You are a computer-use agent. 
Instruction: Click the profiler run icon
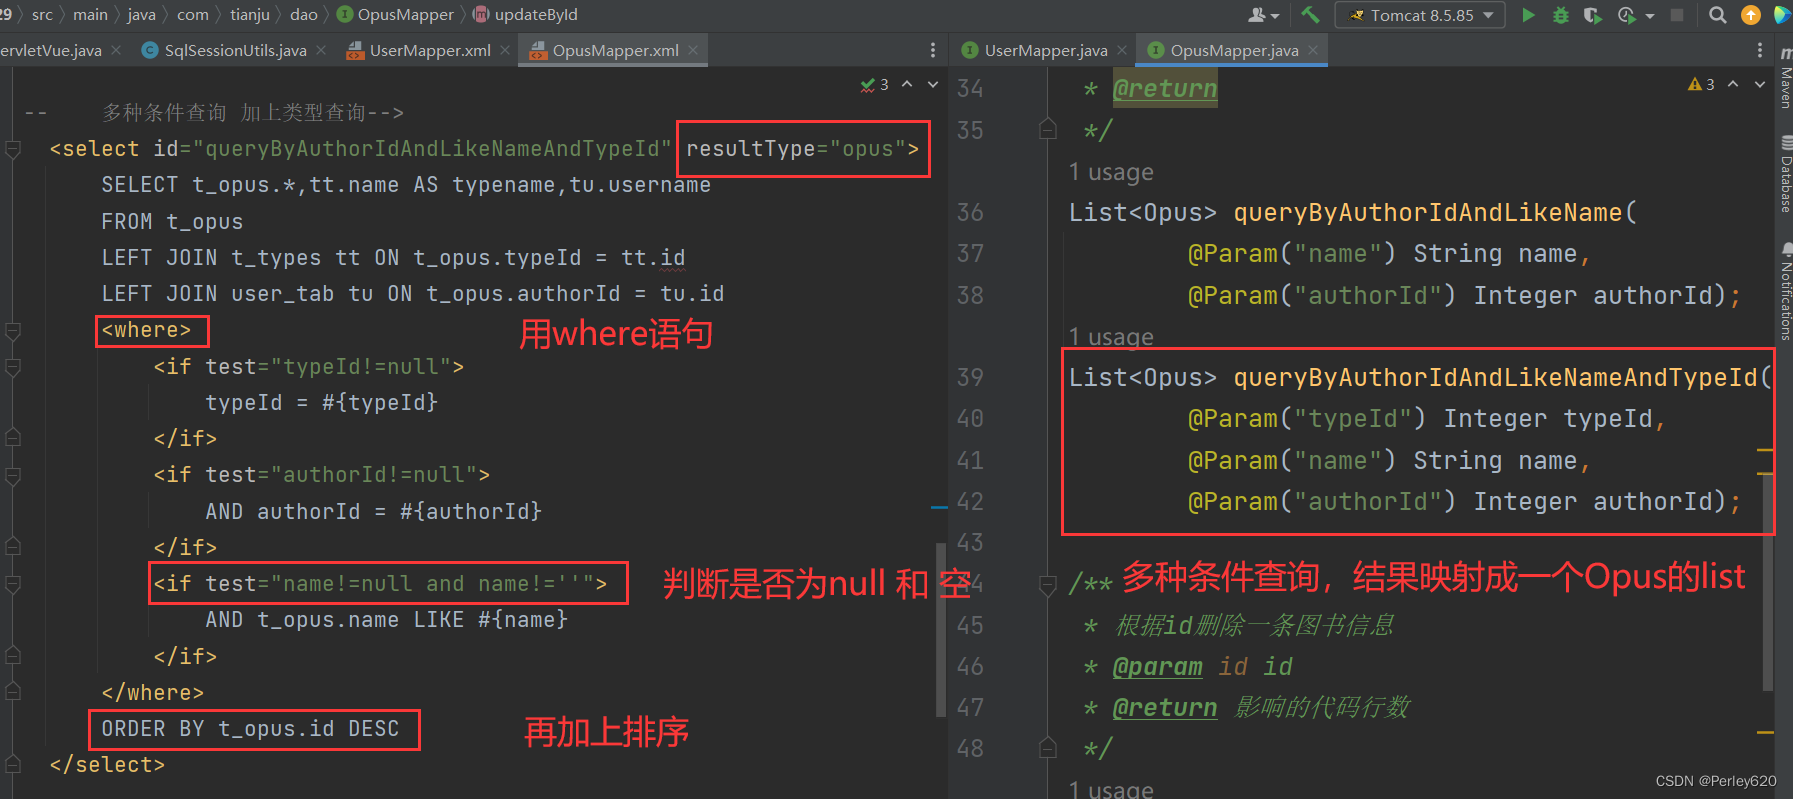point(1627,15)
